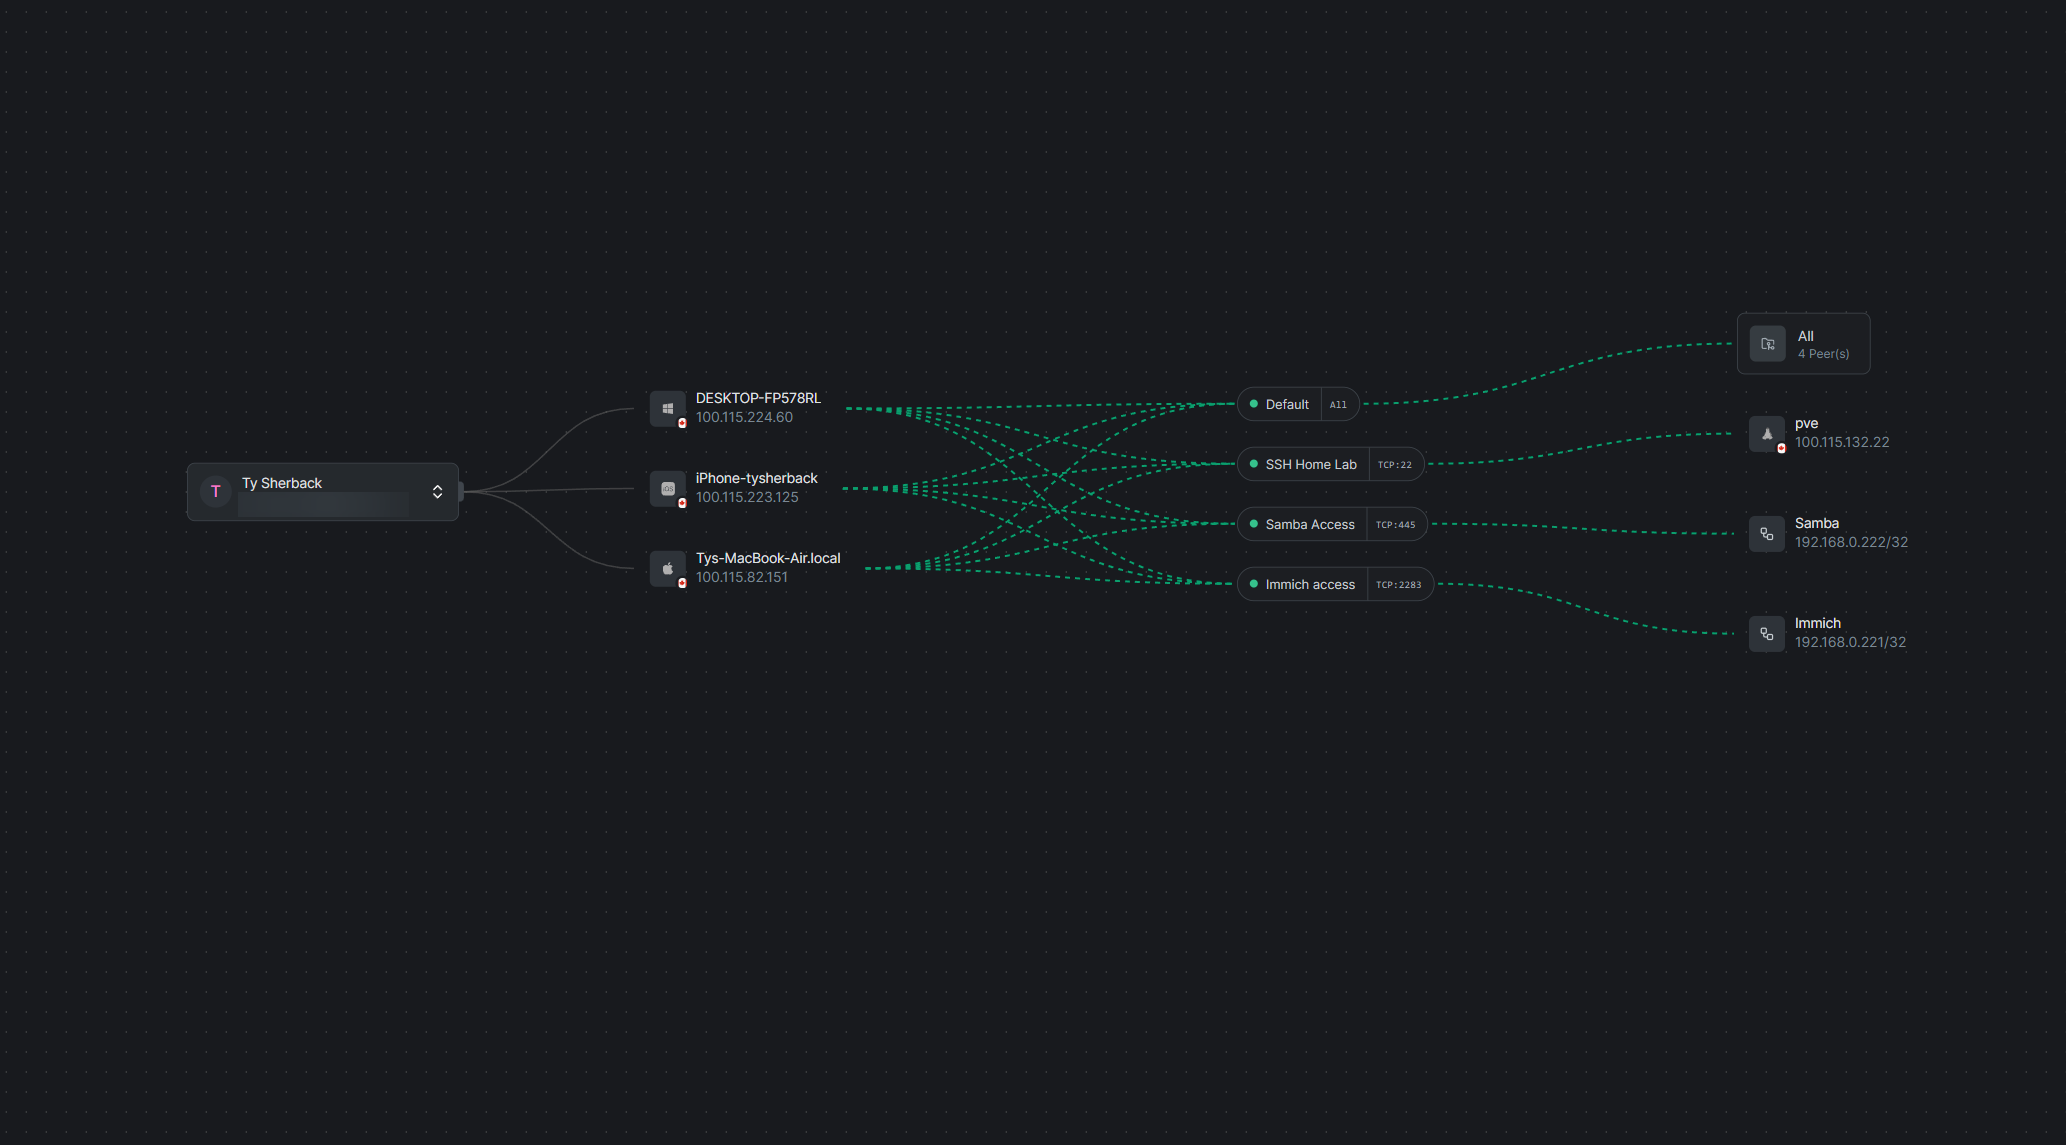
Task: Open the Immich access policy
Action: (x=1335, y=584)
